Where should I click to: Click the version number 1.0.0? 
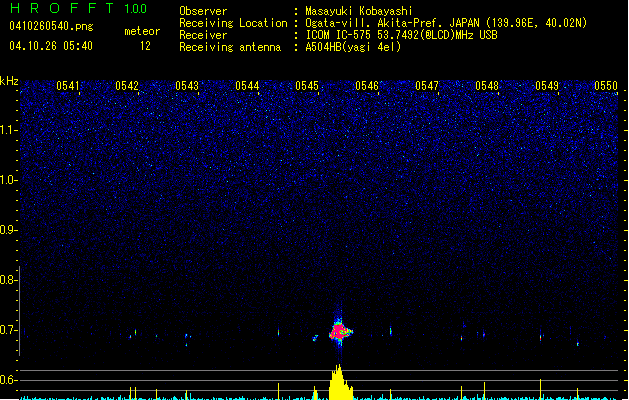pos(135,9)
